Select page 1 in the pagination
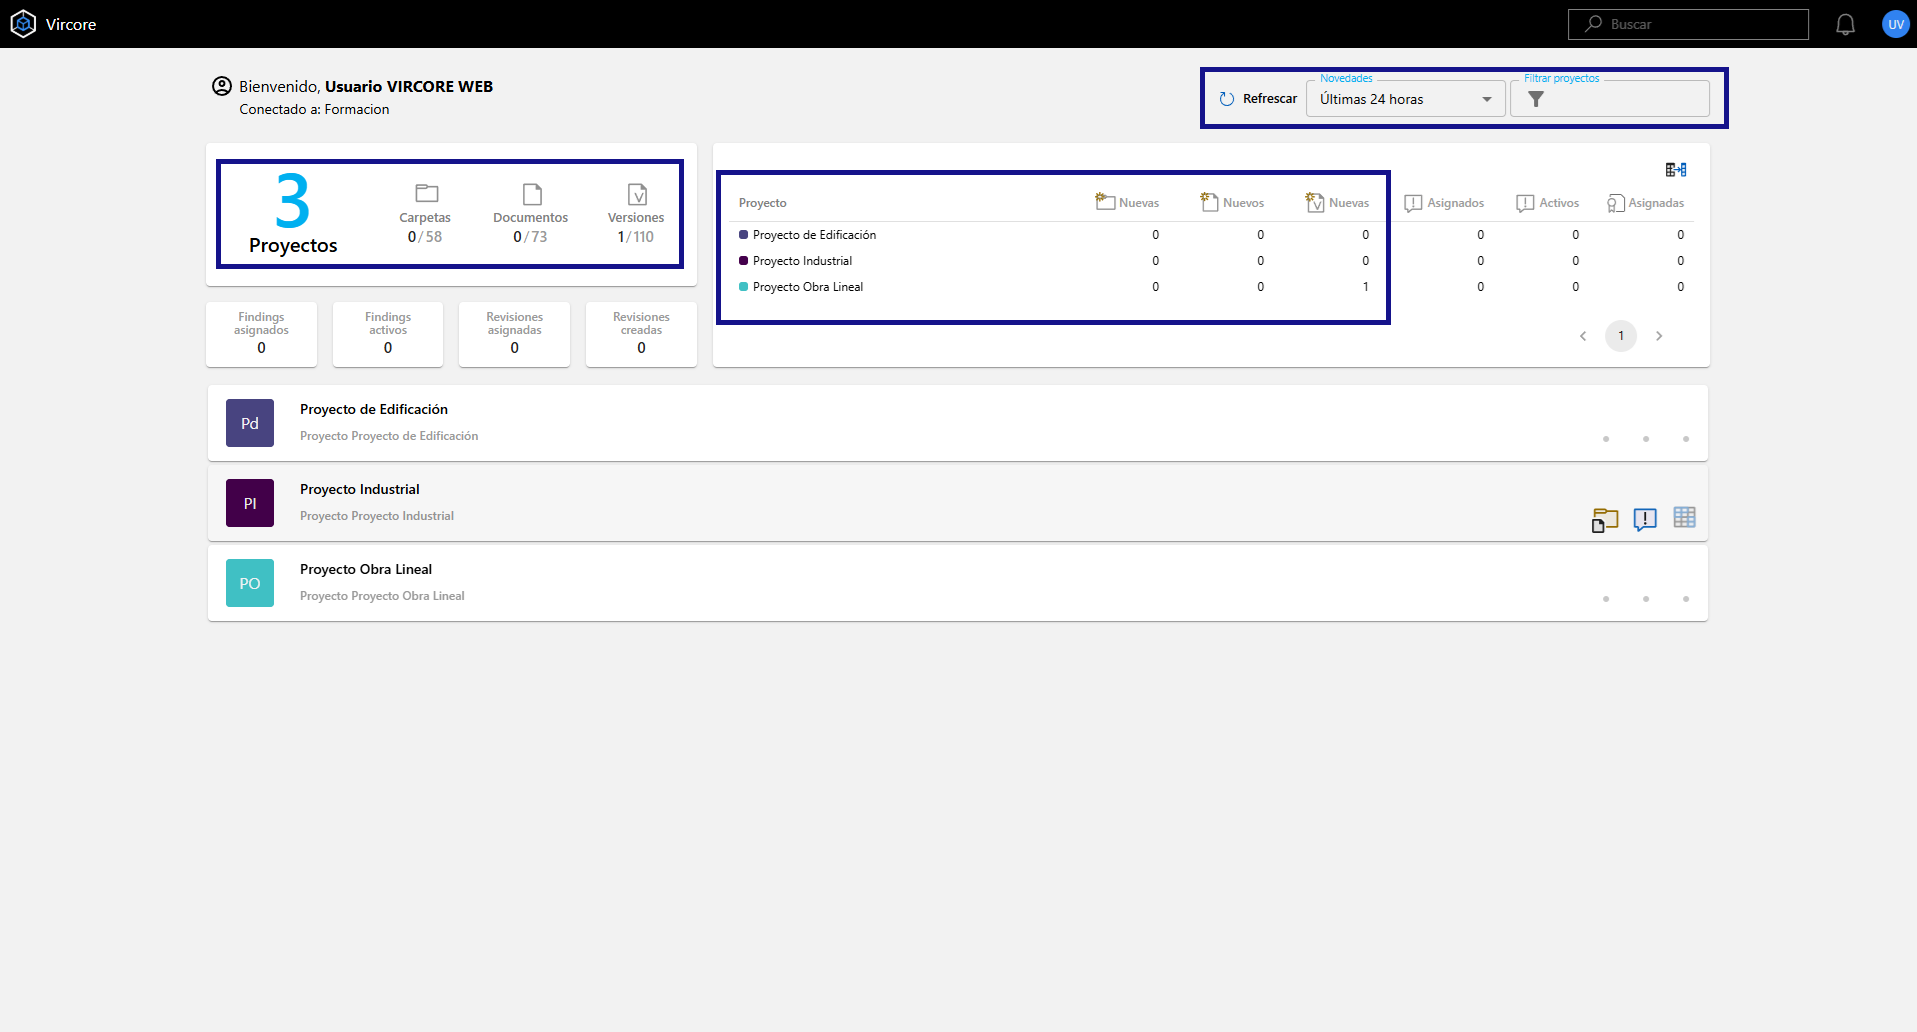 pos(1620,336)
